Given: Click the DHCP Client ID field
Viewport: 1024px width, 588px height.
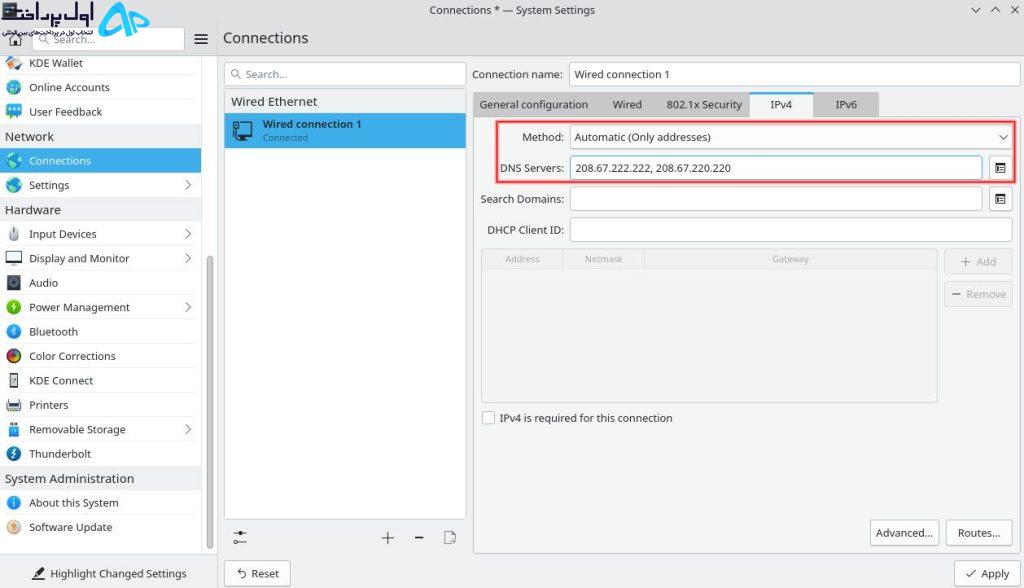Looking at the screenshot, I should point(791,230).
